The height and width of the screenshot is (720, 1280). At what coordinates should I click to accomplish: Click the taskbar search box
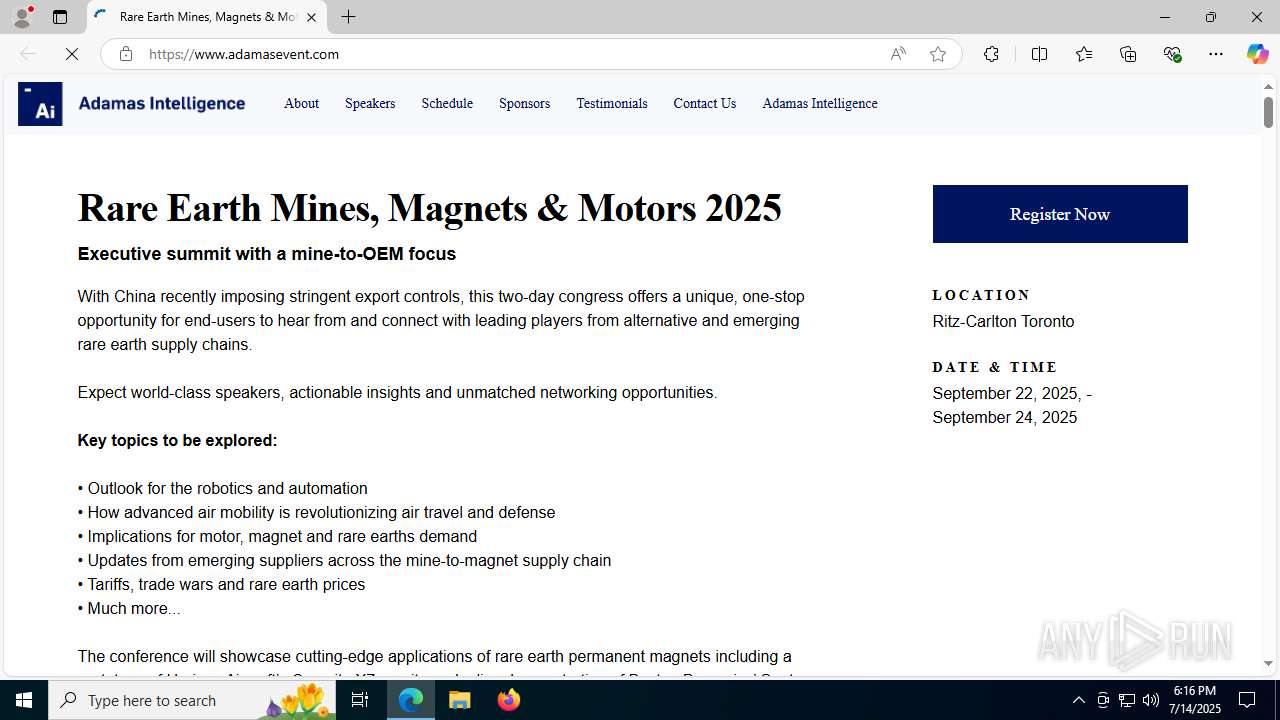point(192,700)
